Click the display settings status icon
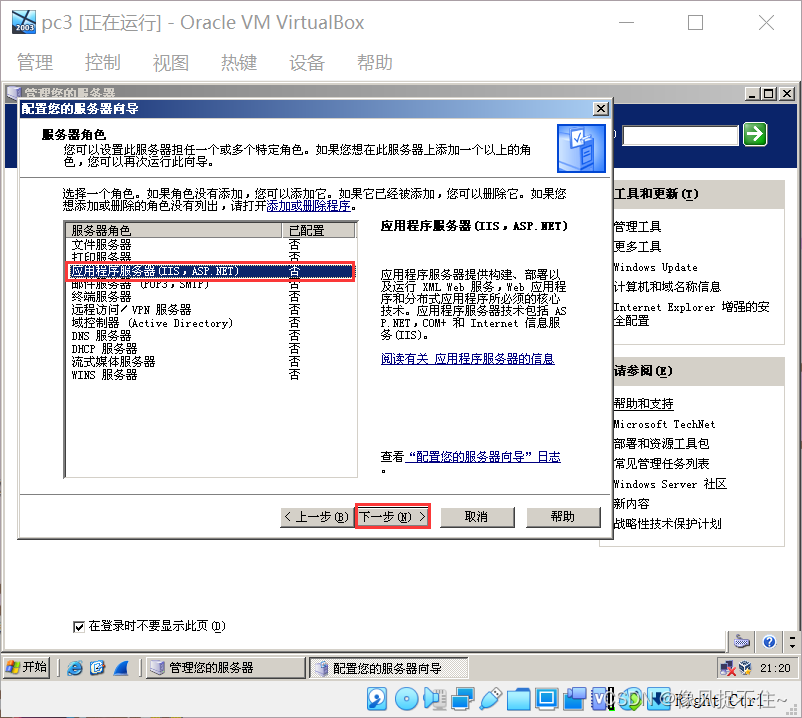The width and height of the screenshot is (802, 718). point(547,699)
